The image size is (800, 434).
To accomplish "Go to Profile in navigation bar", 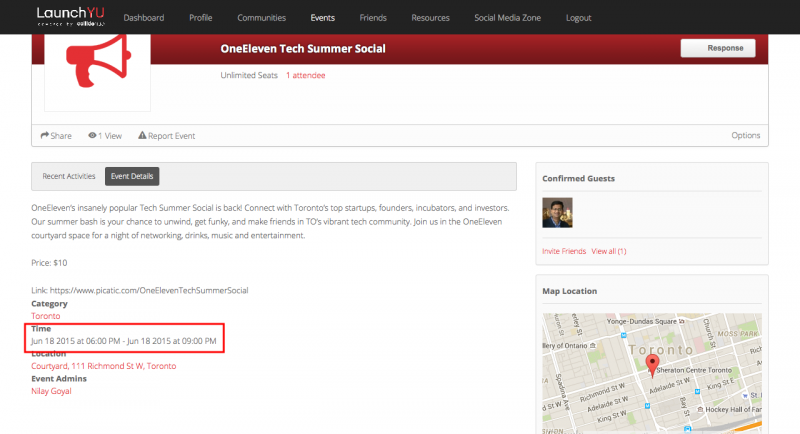I will (201, 18).
